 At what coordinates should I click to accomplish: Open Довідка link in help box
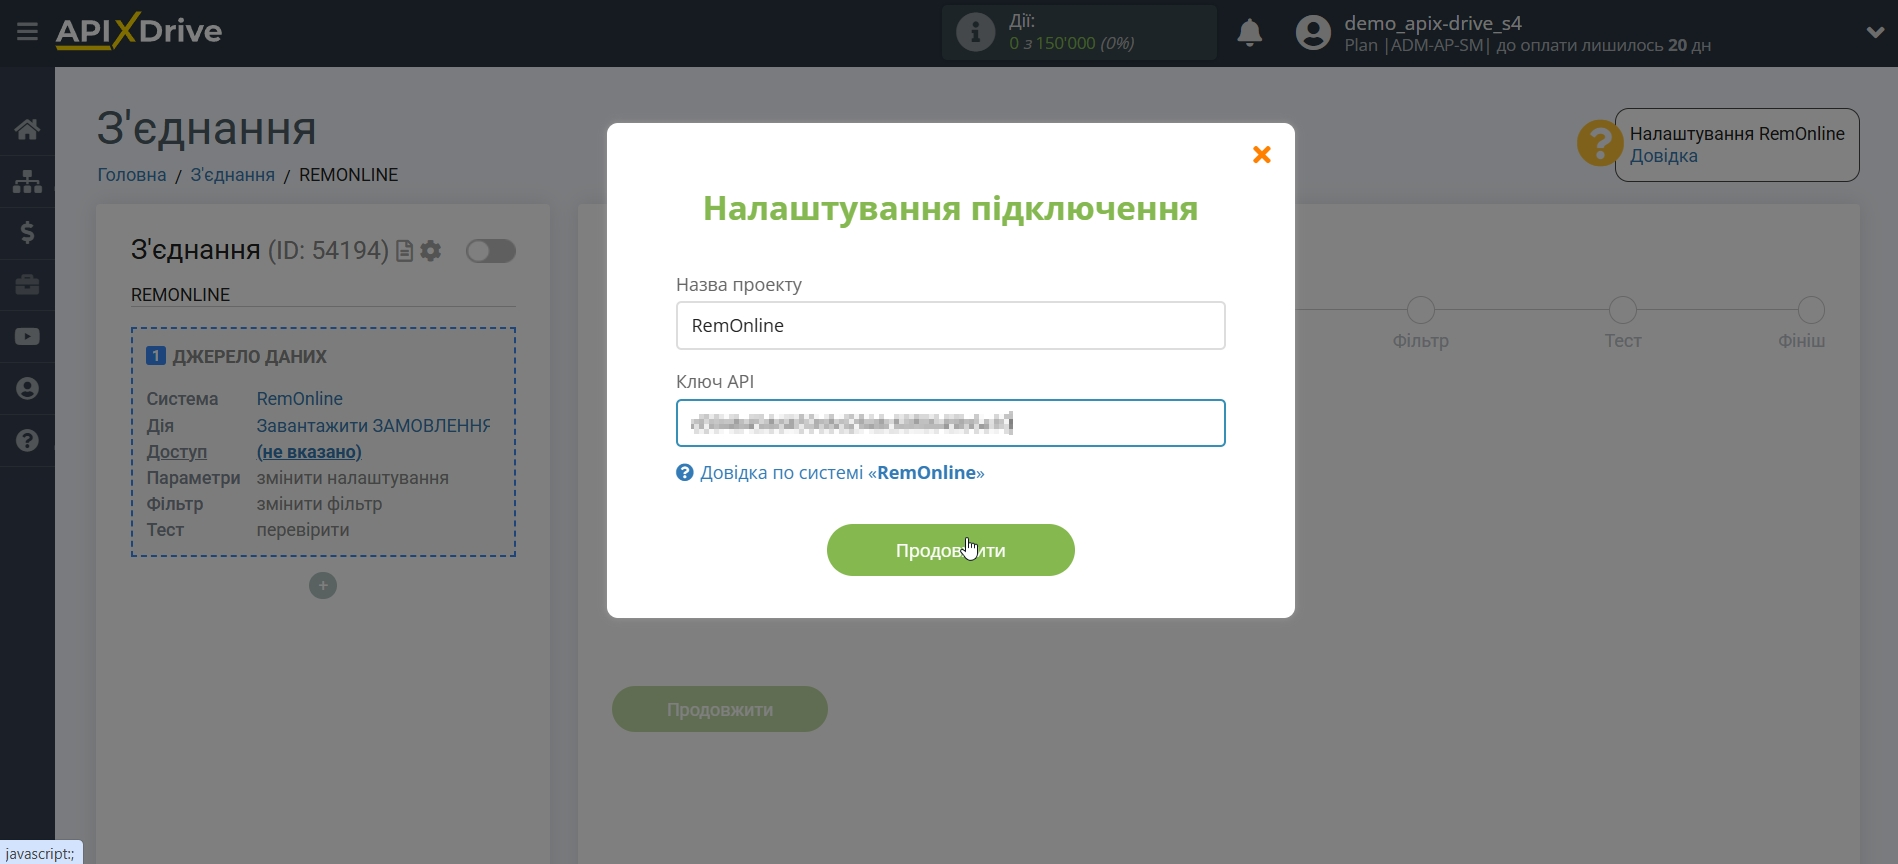(1663, 156)
